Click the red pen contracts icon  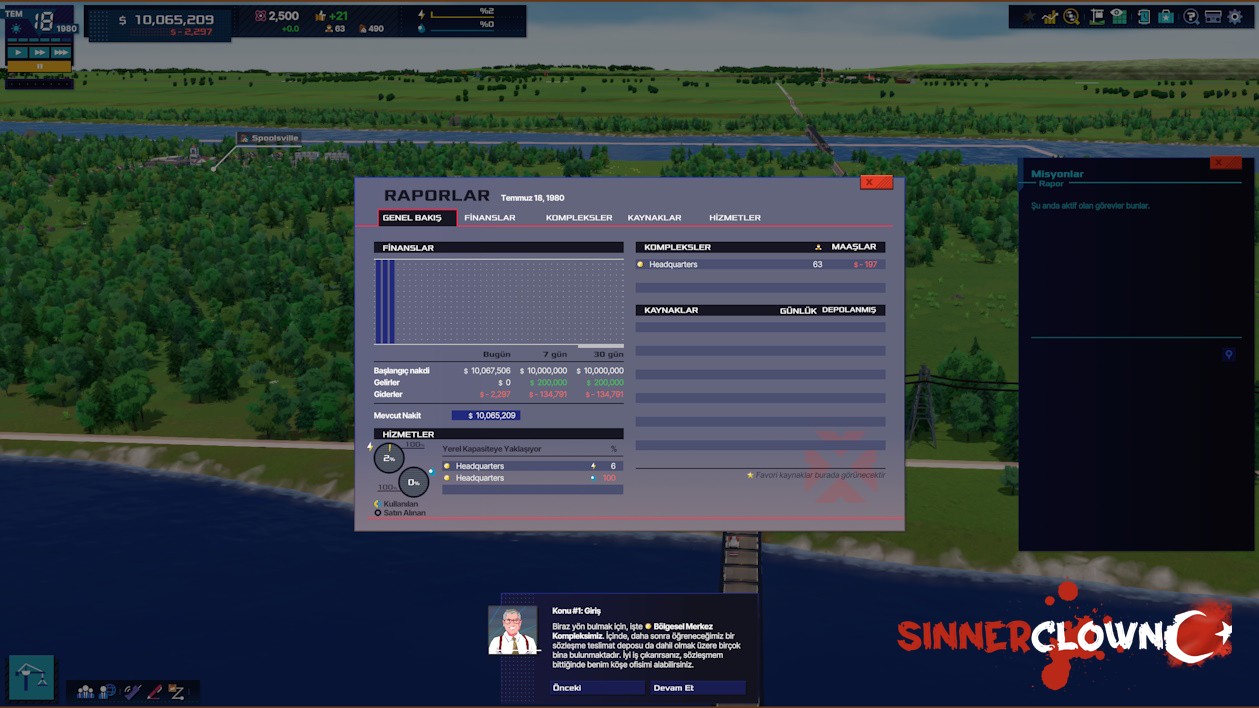coord(154,692)
